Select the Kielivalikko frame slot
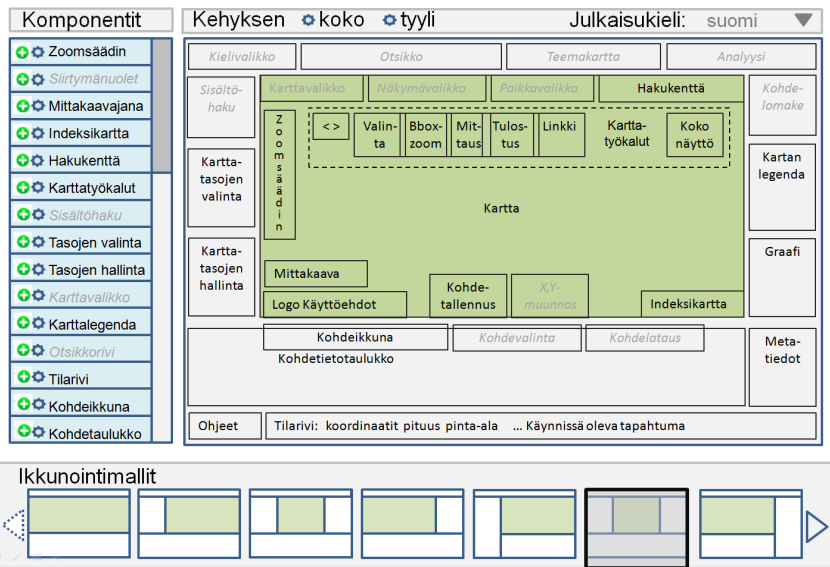 click(242, 57)
